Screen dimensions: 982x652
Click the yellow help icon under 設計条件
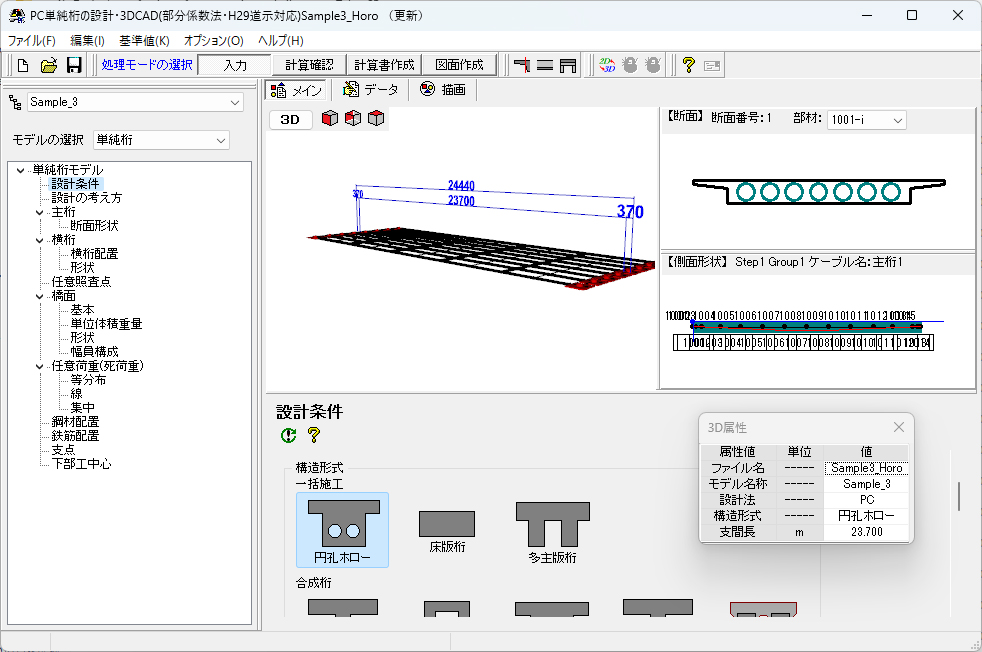pos(314,435)
